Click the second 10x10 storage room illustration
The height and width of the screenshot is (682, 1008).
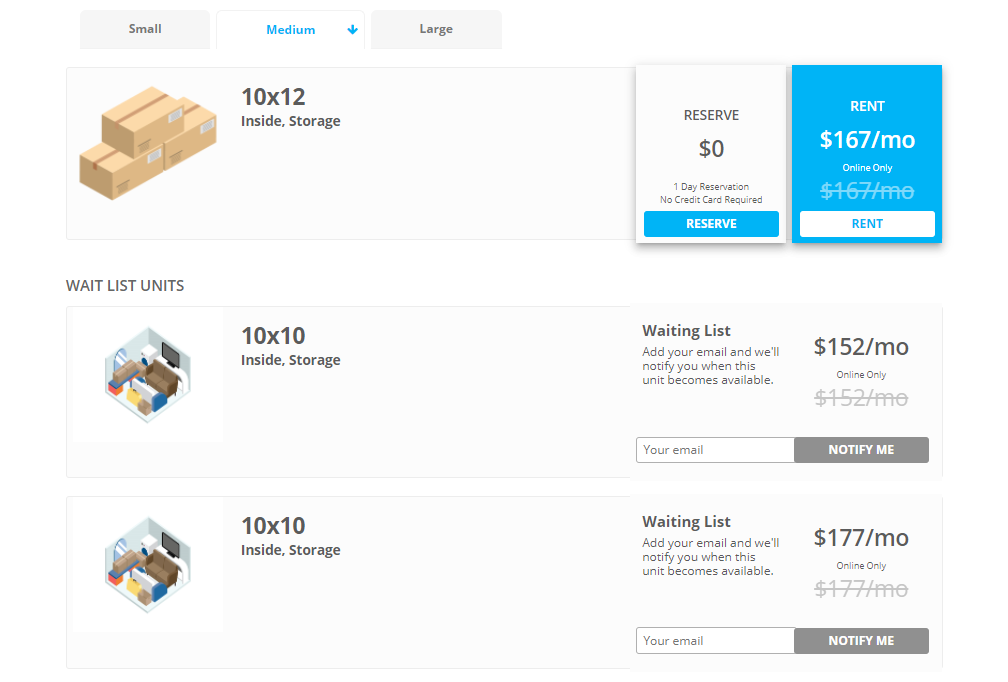pos(148,564)
